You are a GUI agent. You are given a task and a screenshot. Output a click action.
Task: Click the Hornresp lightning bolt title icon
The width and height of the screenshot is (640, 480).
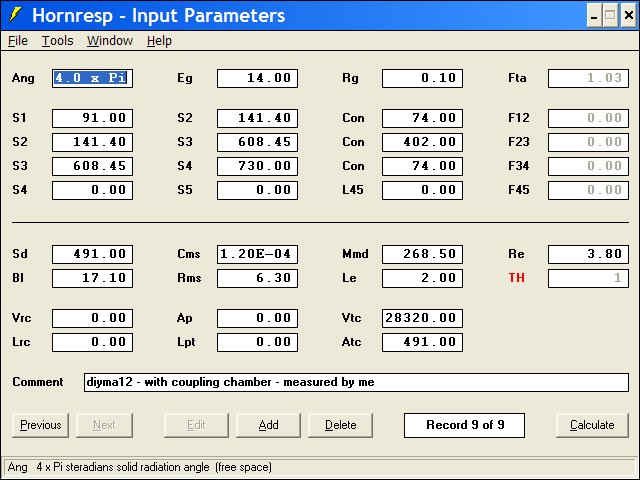tap(16, 15)
